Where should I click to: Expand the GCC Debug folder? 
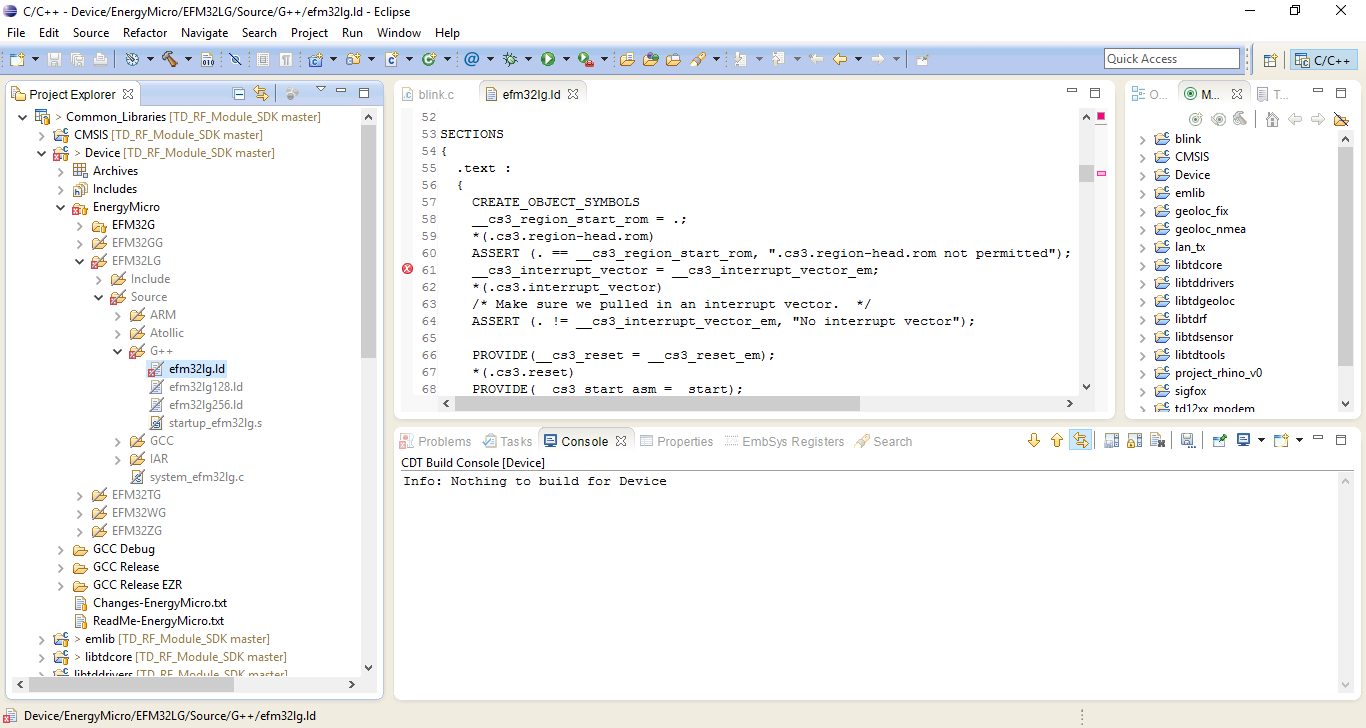tap(61, 549)
